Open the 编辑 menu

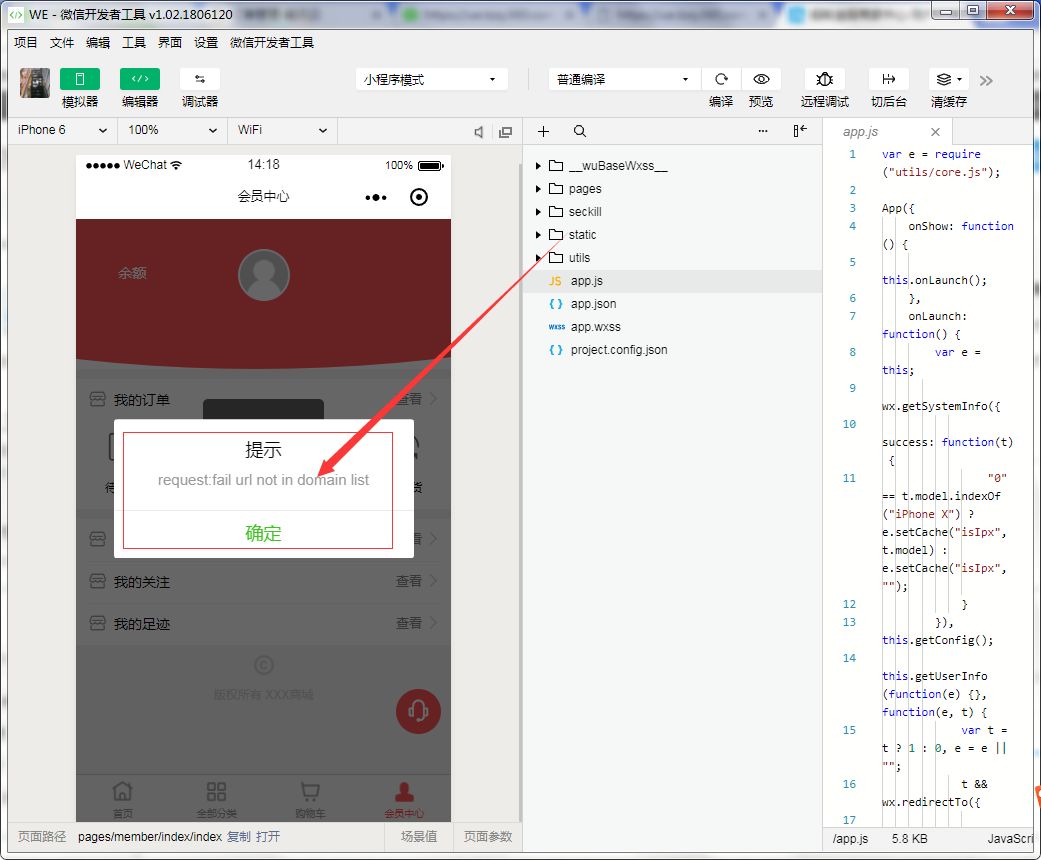tap(98, 43)
